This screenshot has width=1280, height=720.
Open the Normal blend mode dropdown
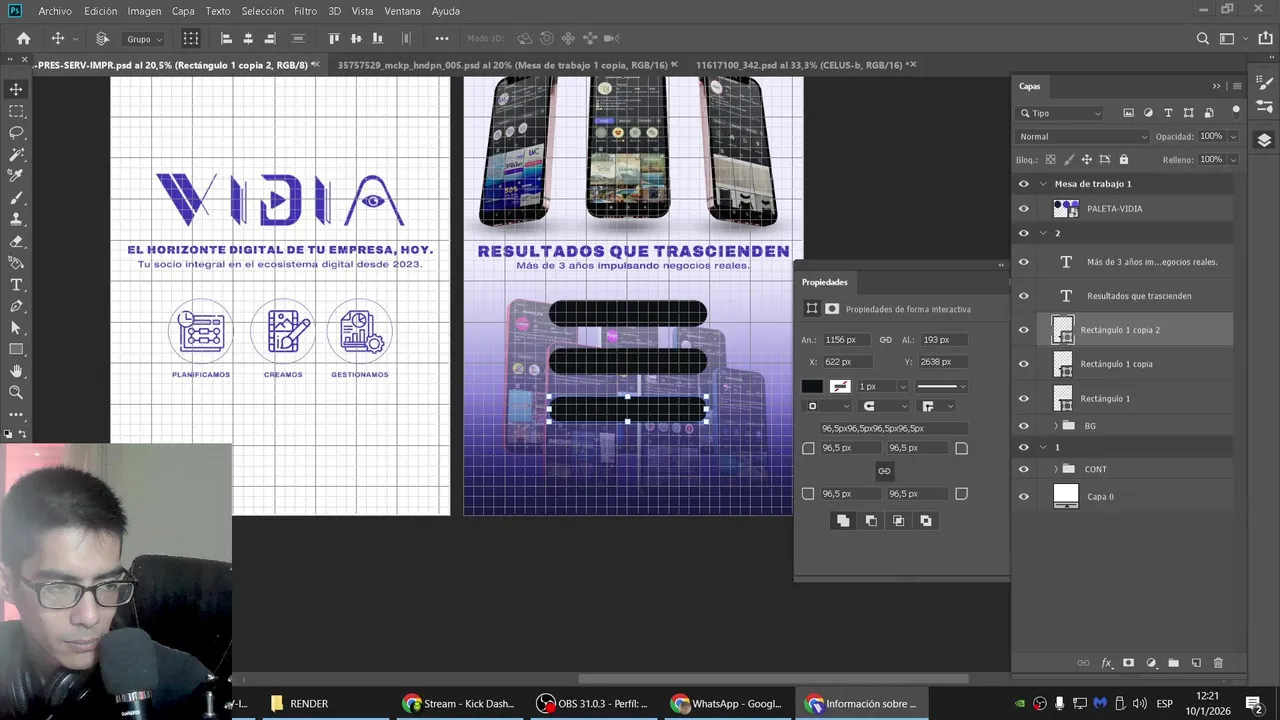click(x=1084, y=136)
